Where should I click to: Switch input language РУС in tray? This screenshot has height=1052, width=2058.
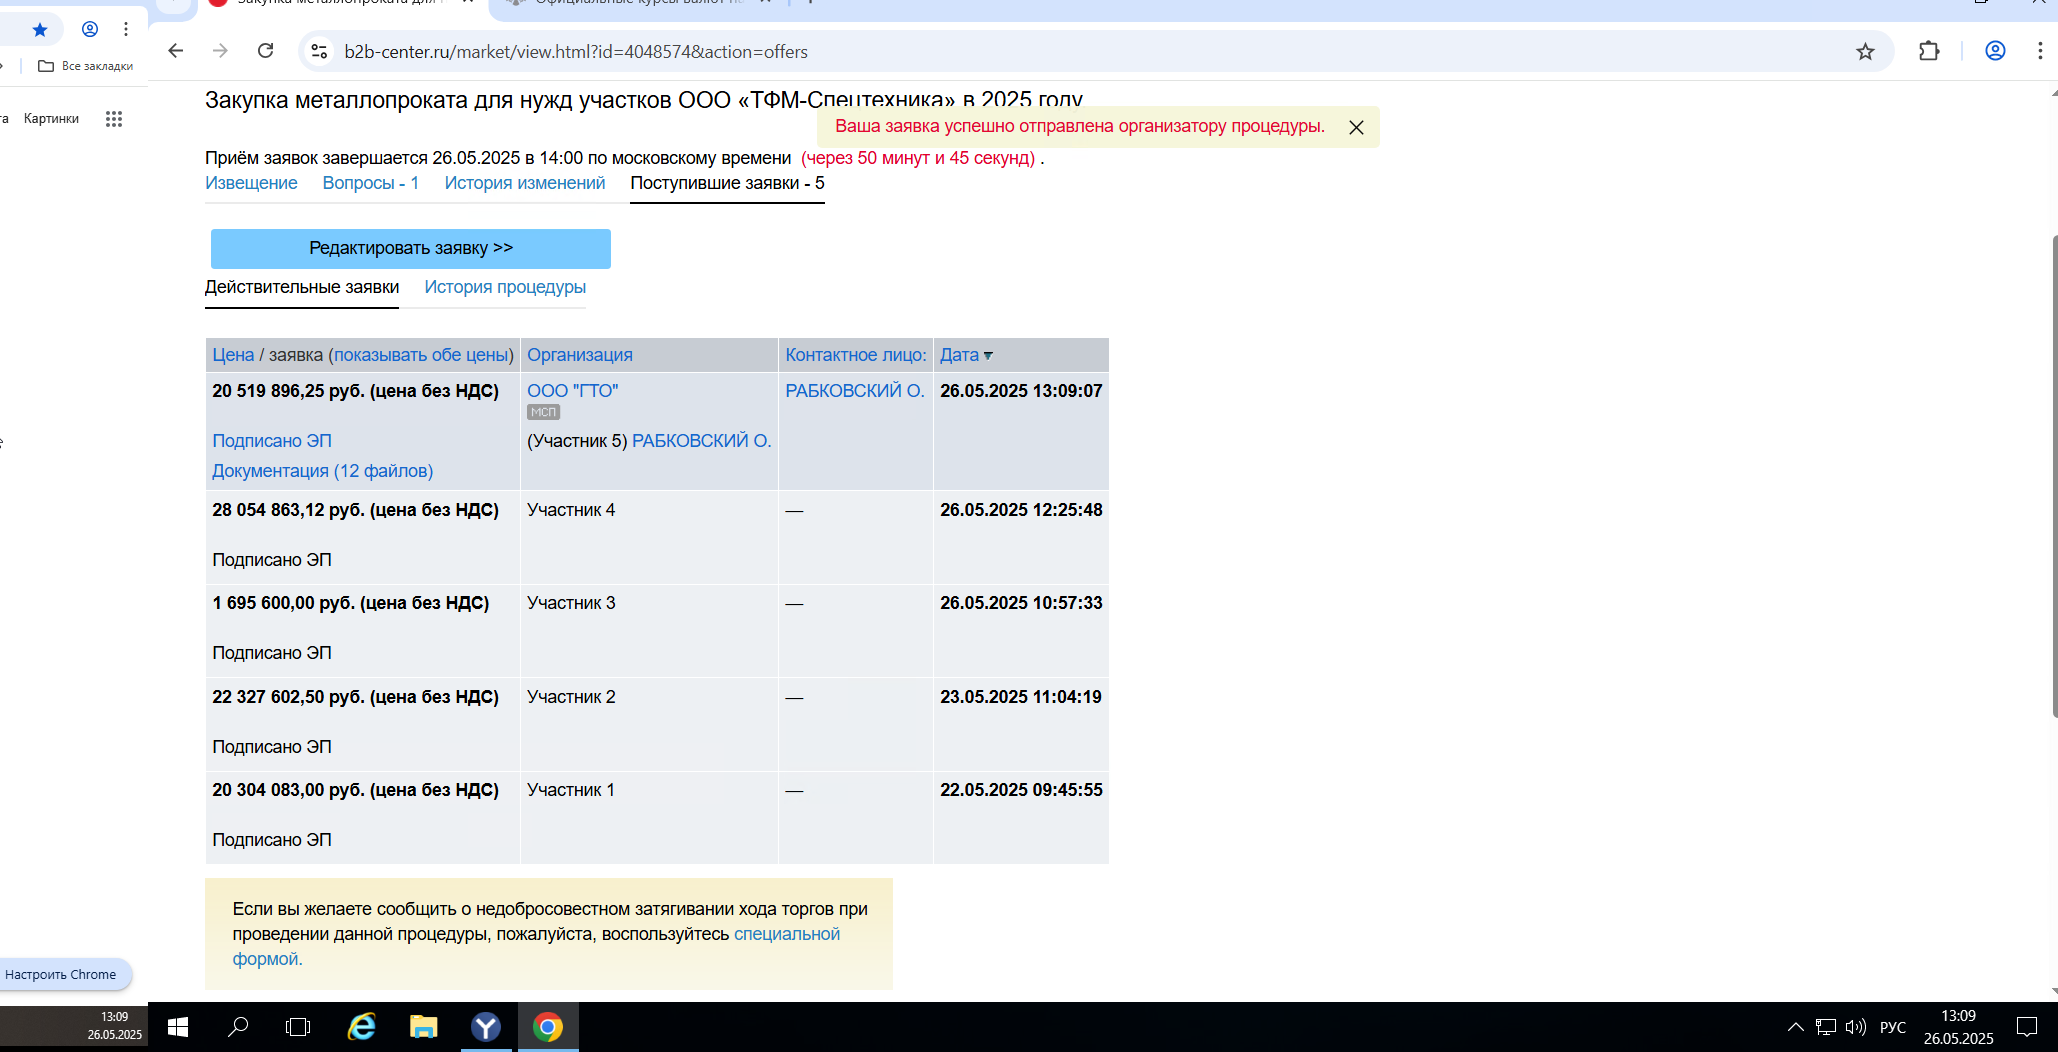(1893, 1027)
